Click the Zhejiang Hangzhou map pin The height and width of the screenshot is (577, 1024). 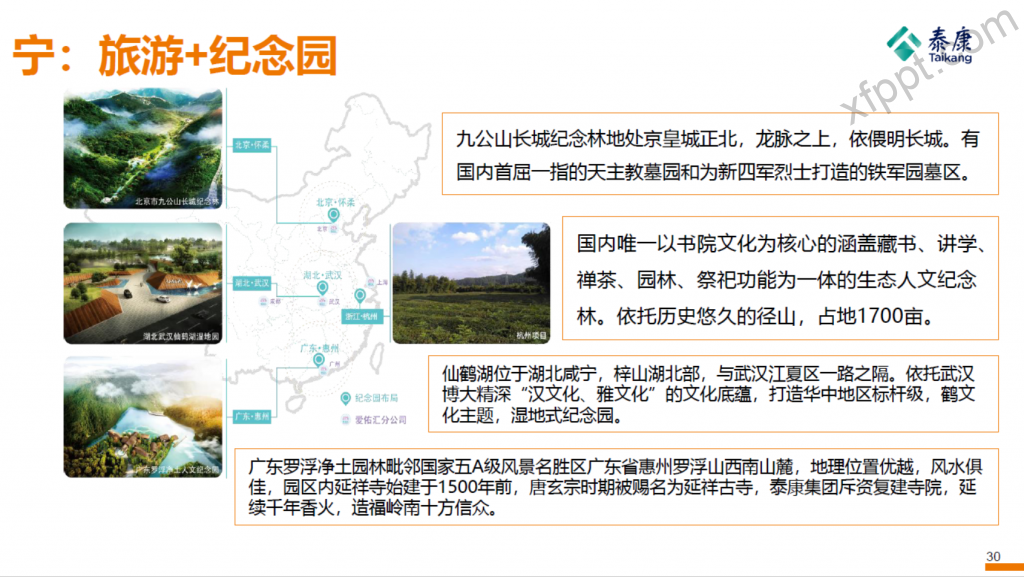tap(359, 297)
